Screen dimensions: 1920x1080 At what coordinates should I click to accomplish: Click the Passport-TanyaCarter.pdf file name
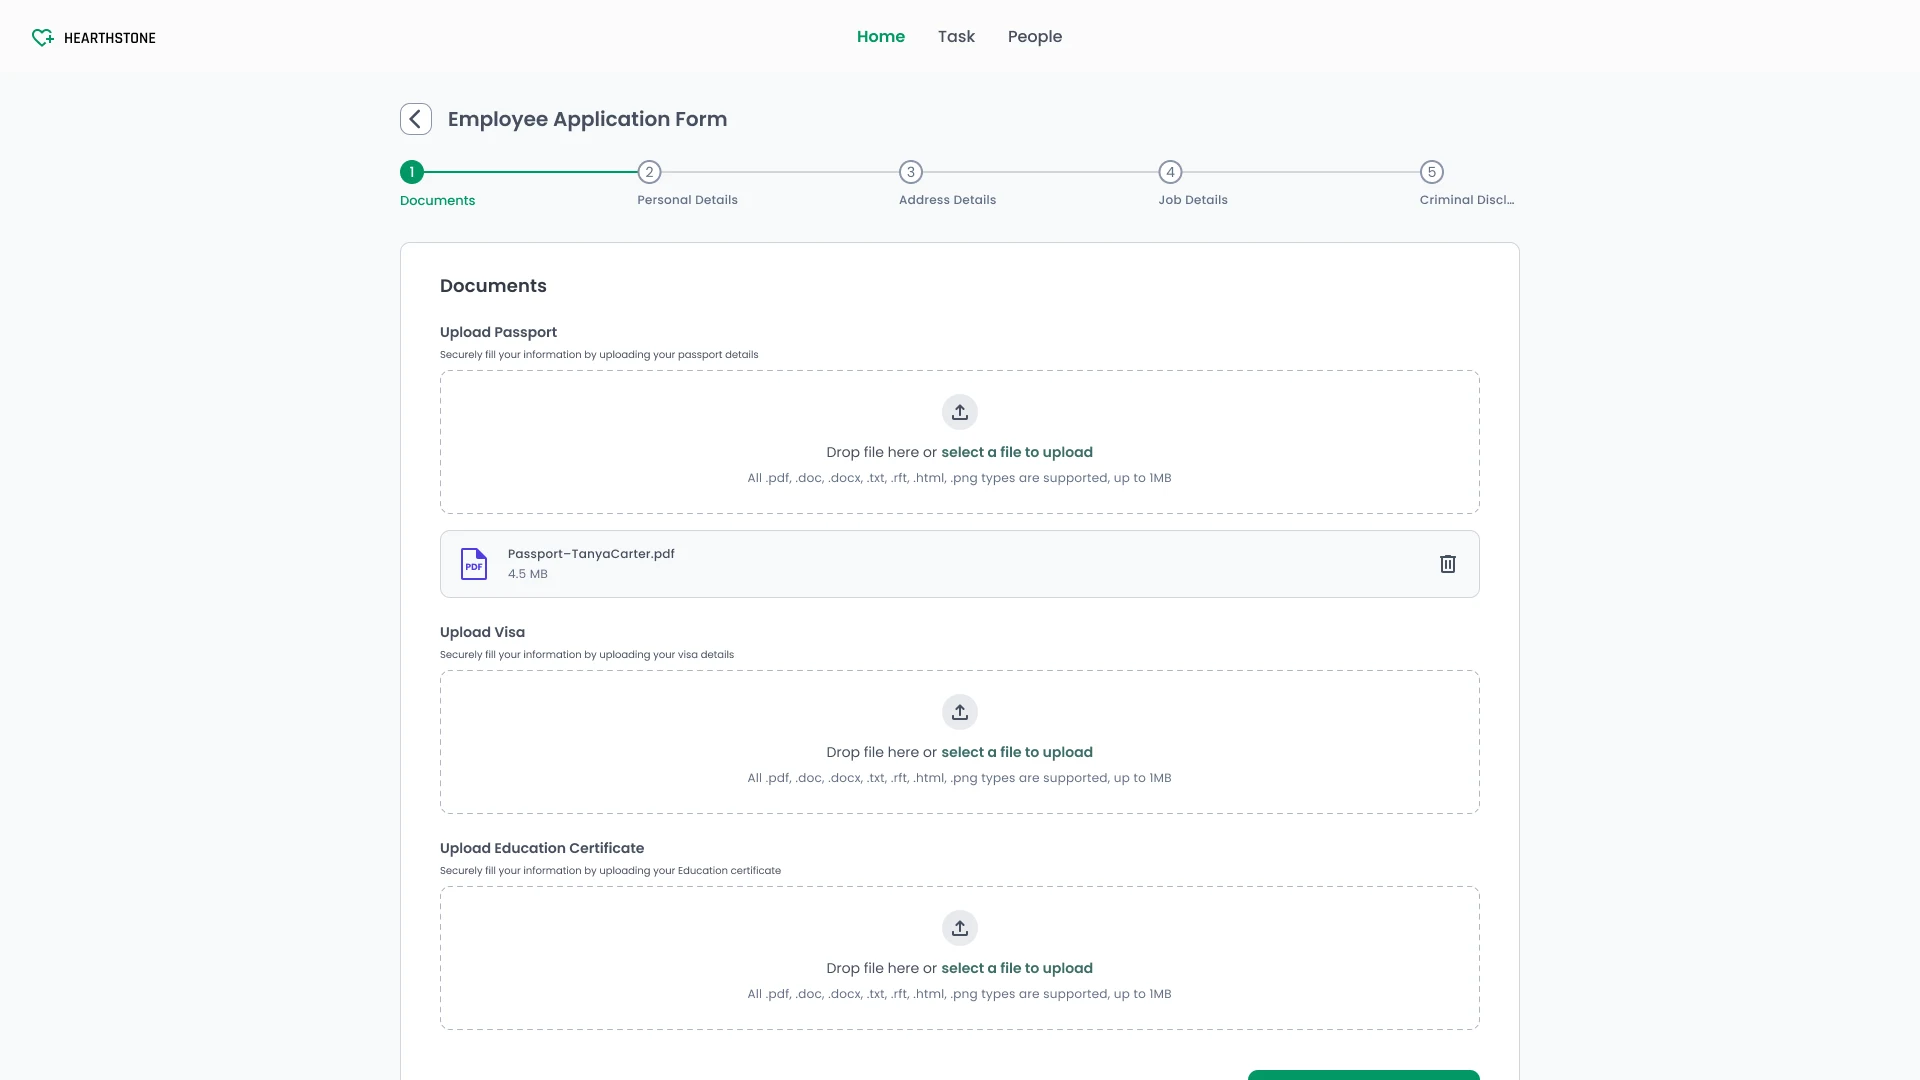(591, 554)
